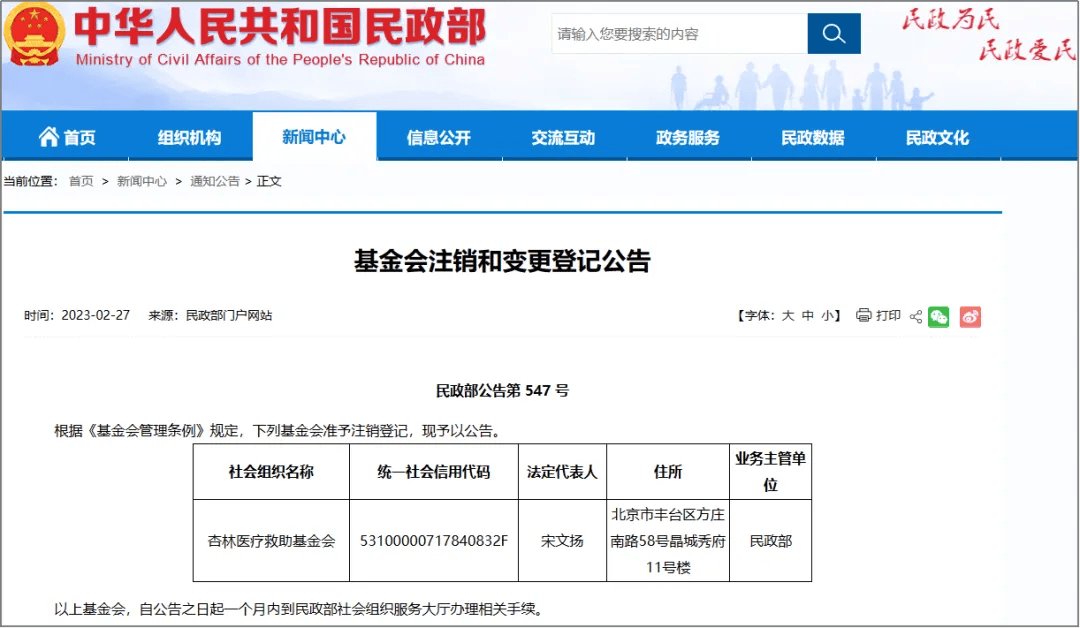The width and height of the screenshot is (1080, 628).
Task: Click the print icon next to 打印
Action: 862,315
